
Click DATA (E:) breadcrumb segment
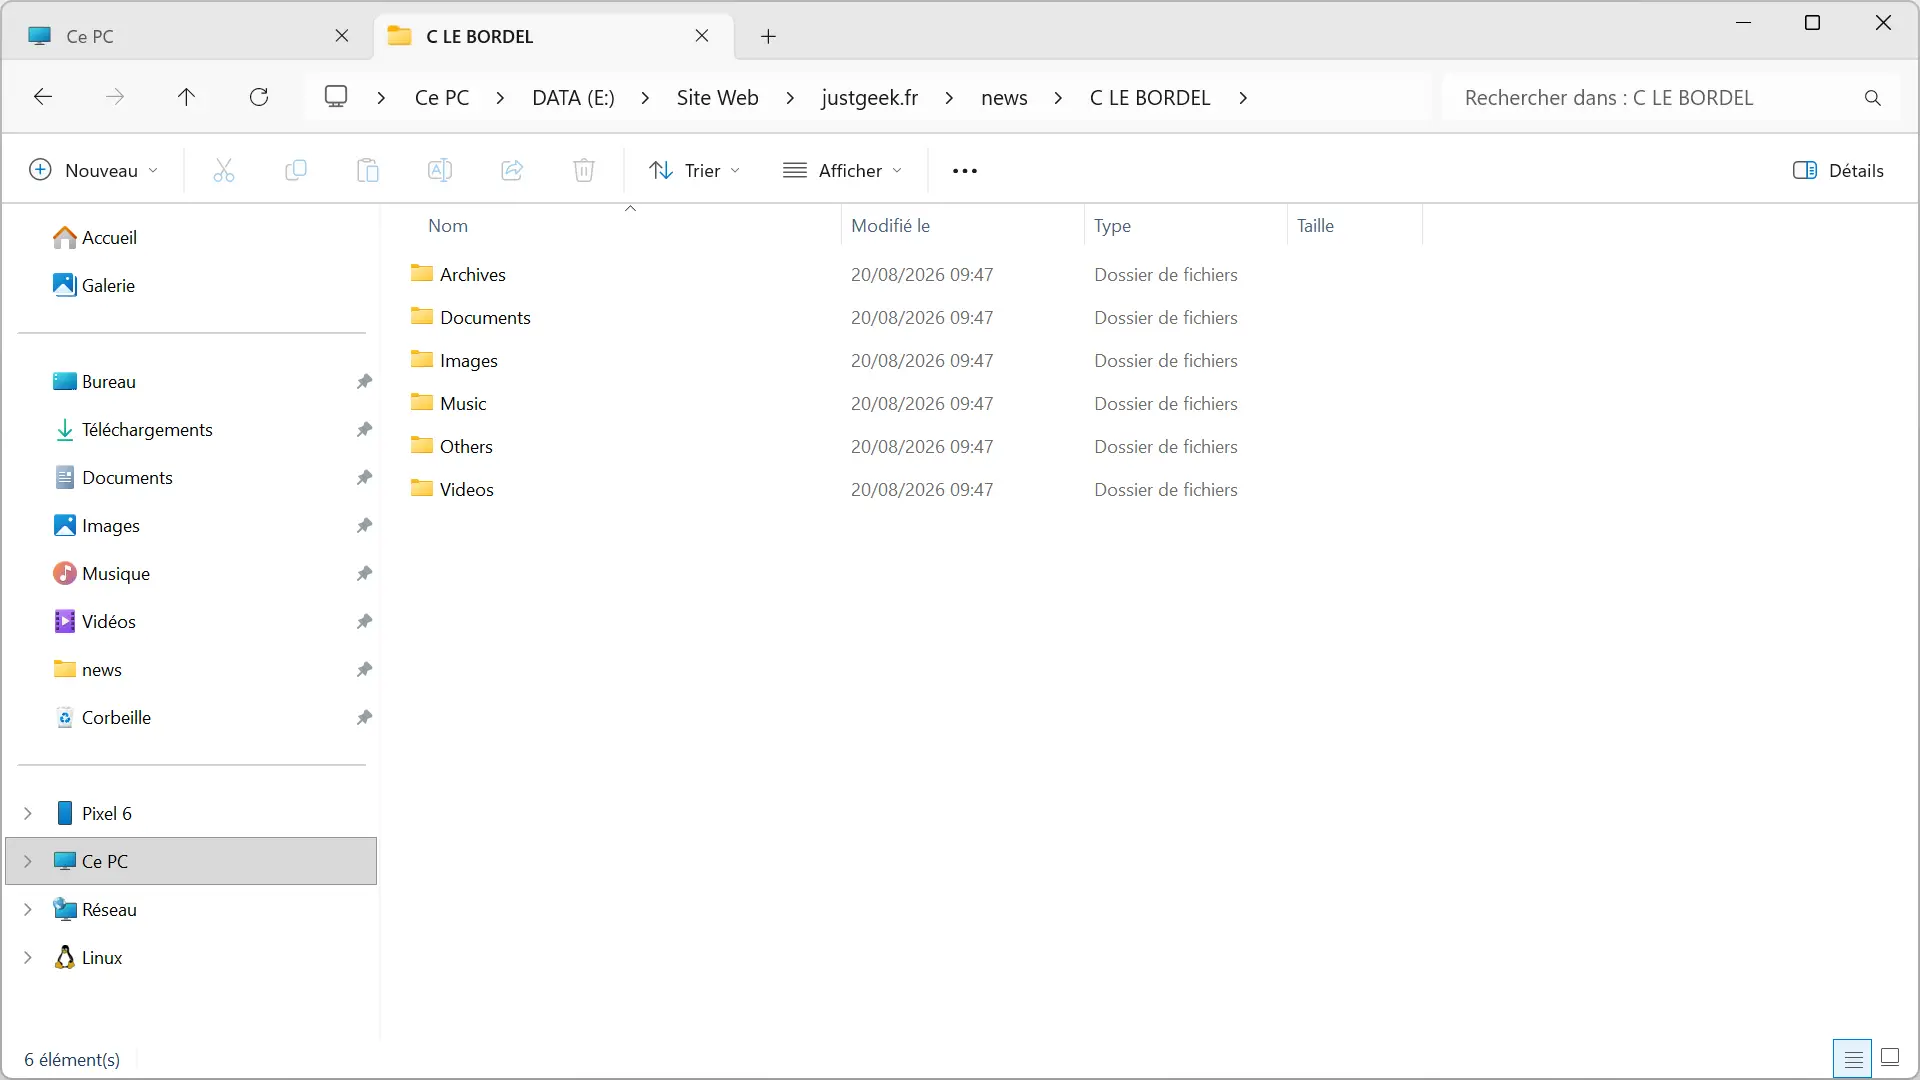(573, 98)
